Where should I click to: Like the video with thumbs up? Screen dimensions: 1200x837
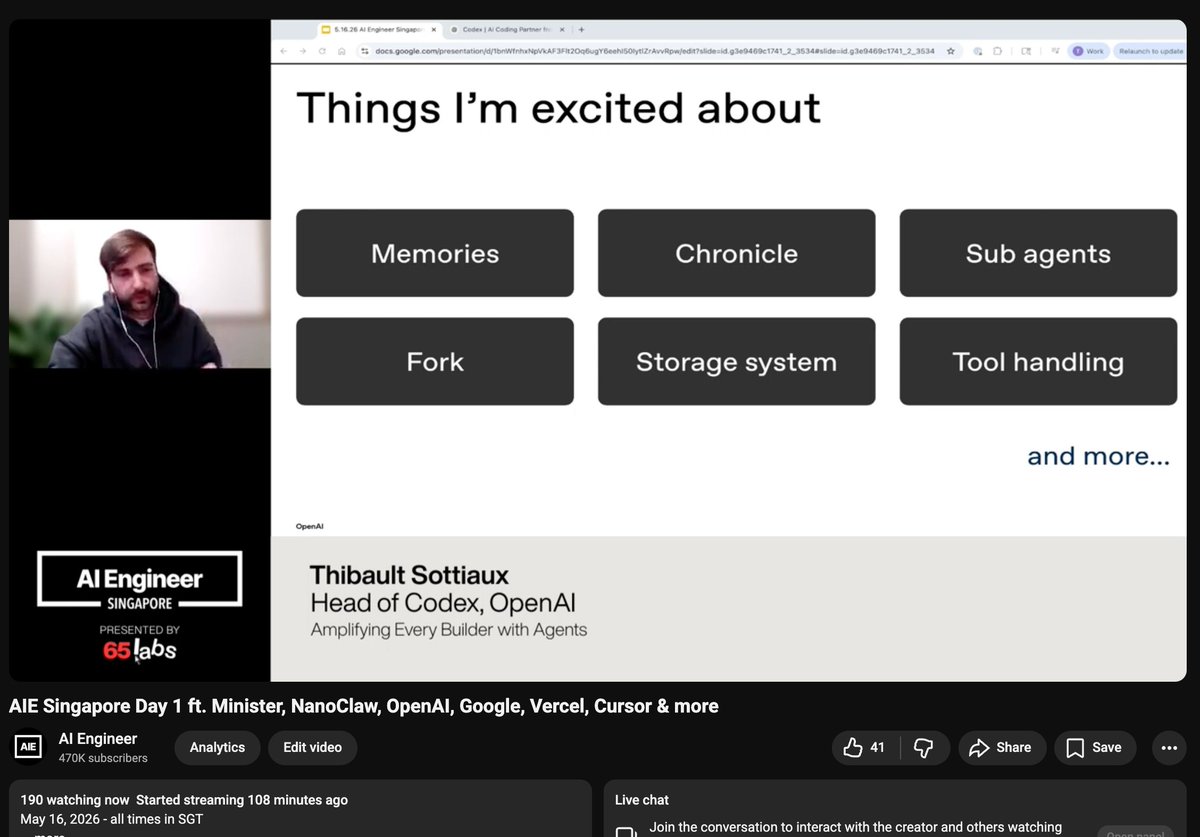tap(866, 748)
